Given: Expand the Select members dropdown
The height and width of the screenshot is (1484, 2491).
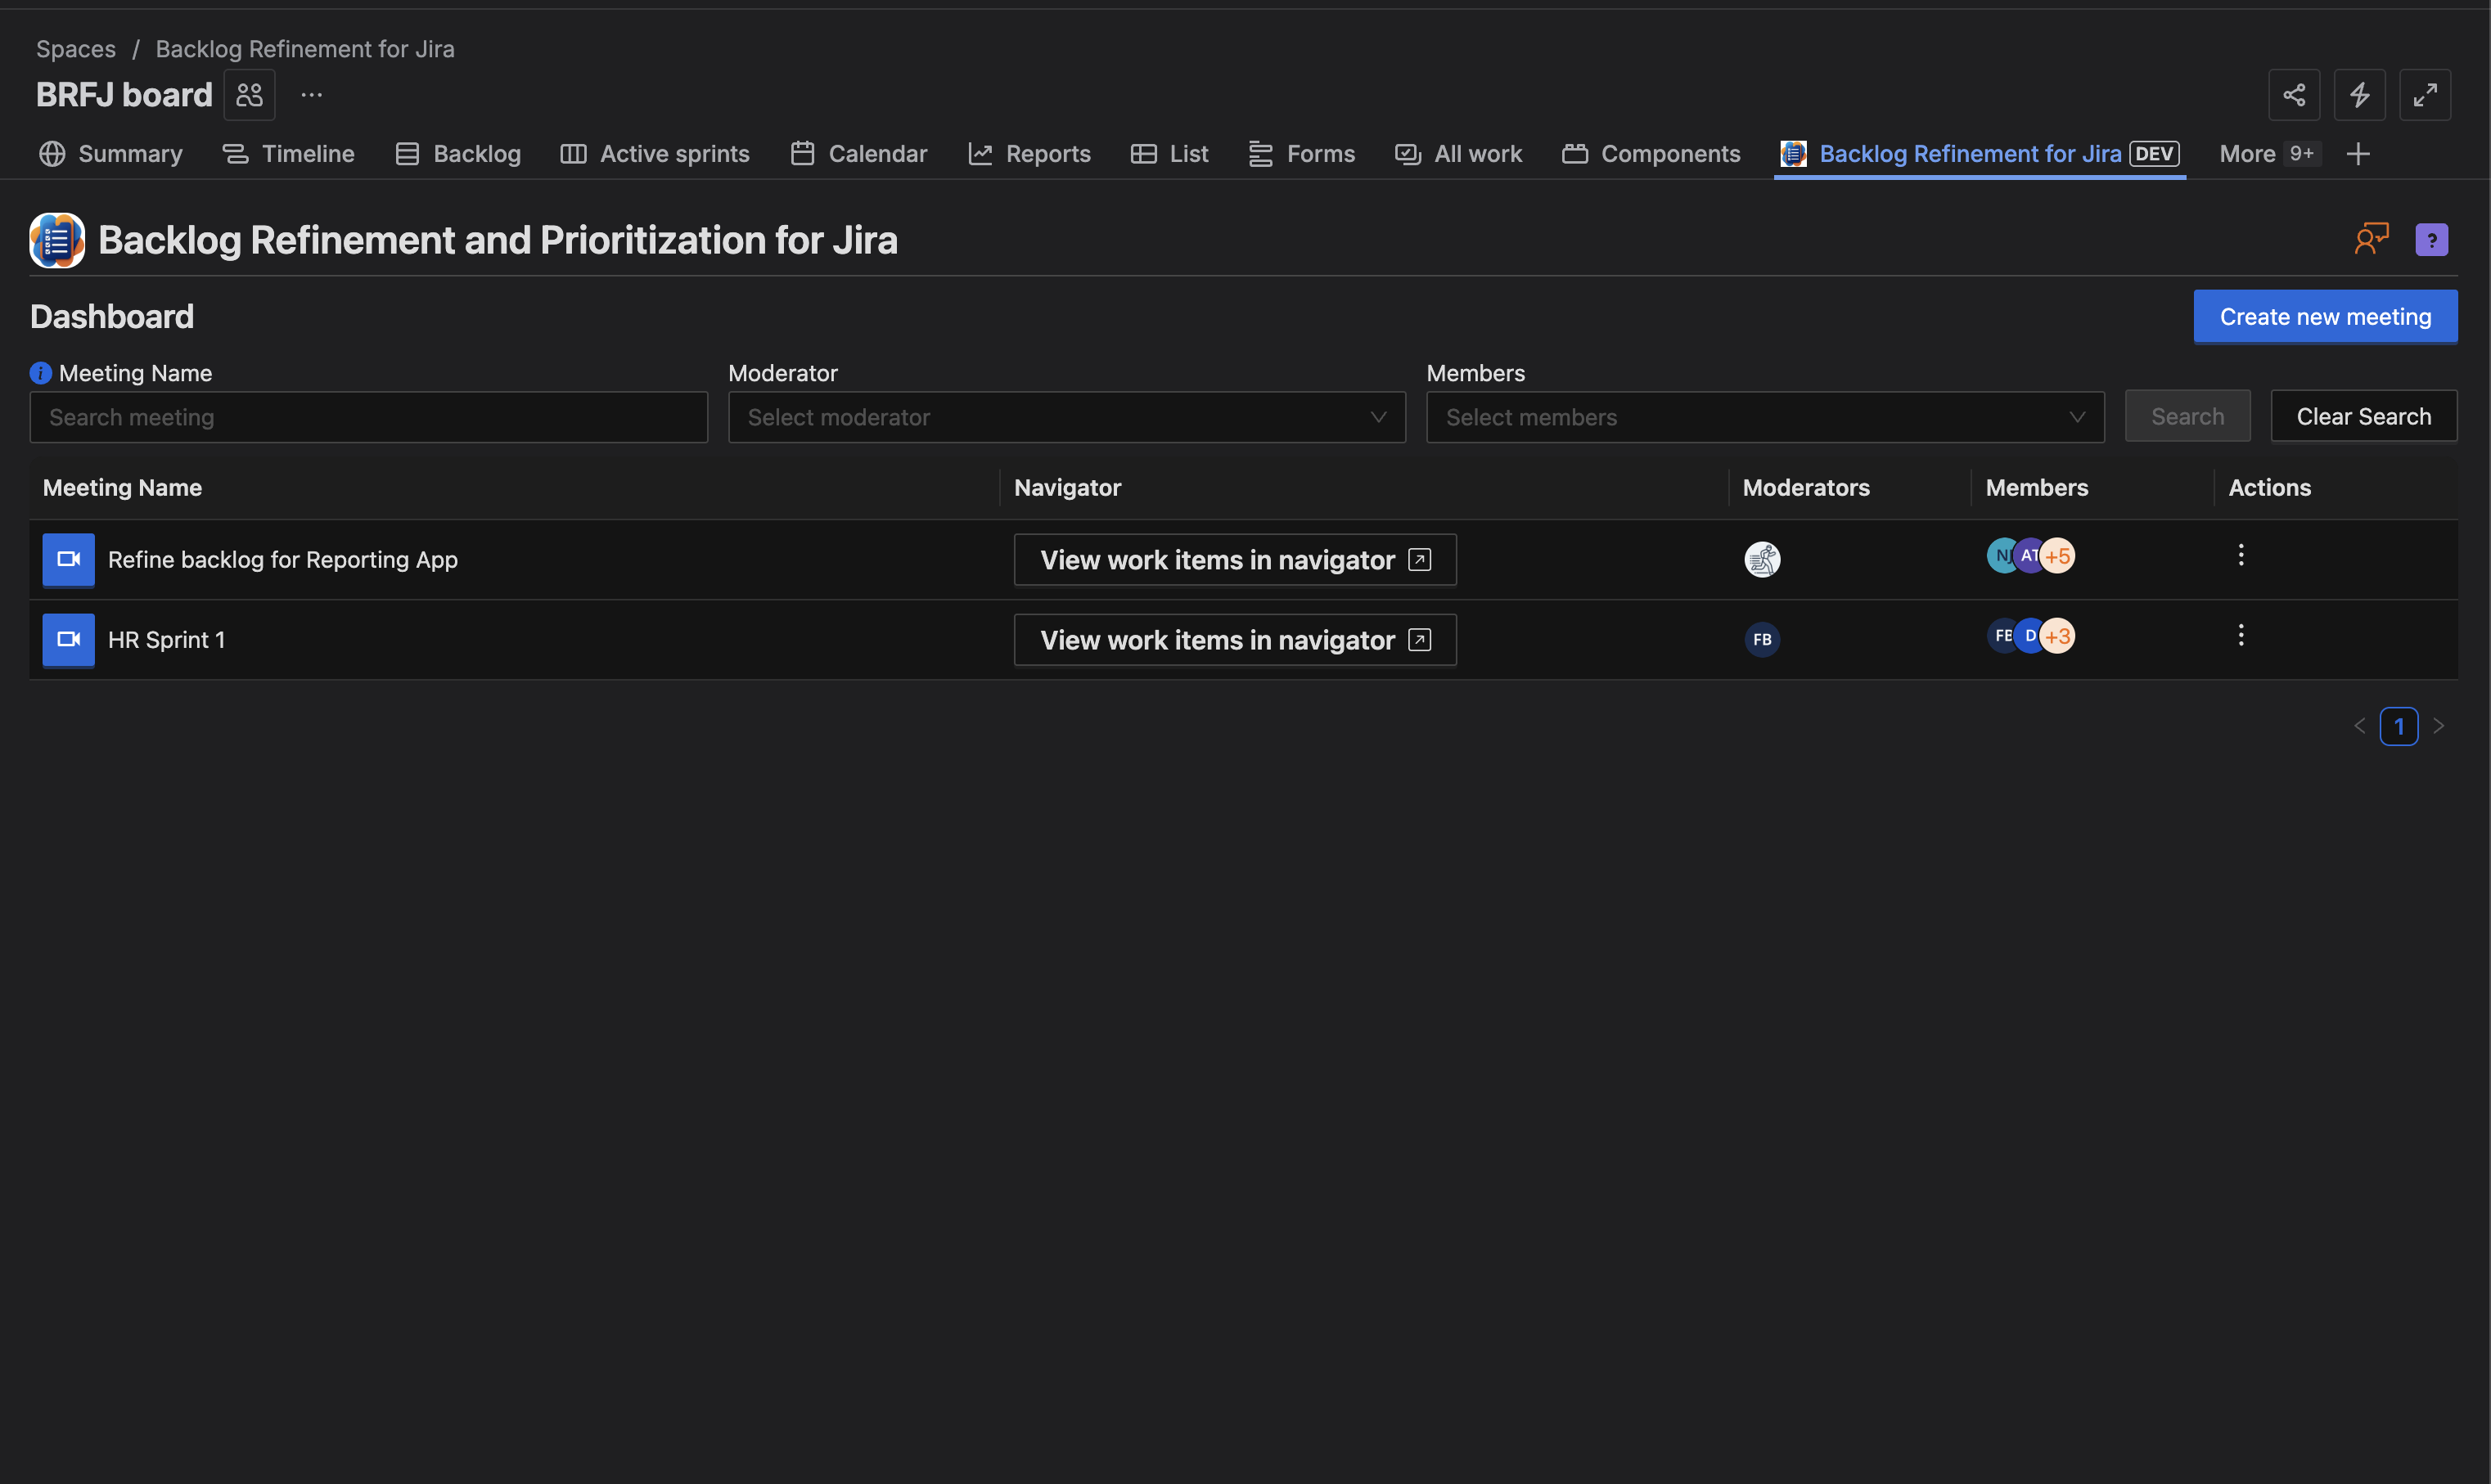Looking at the screenshot, I should coord(1764,417).
